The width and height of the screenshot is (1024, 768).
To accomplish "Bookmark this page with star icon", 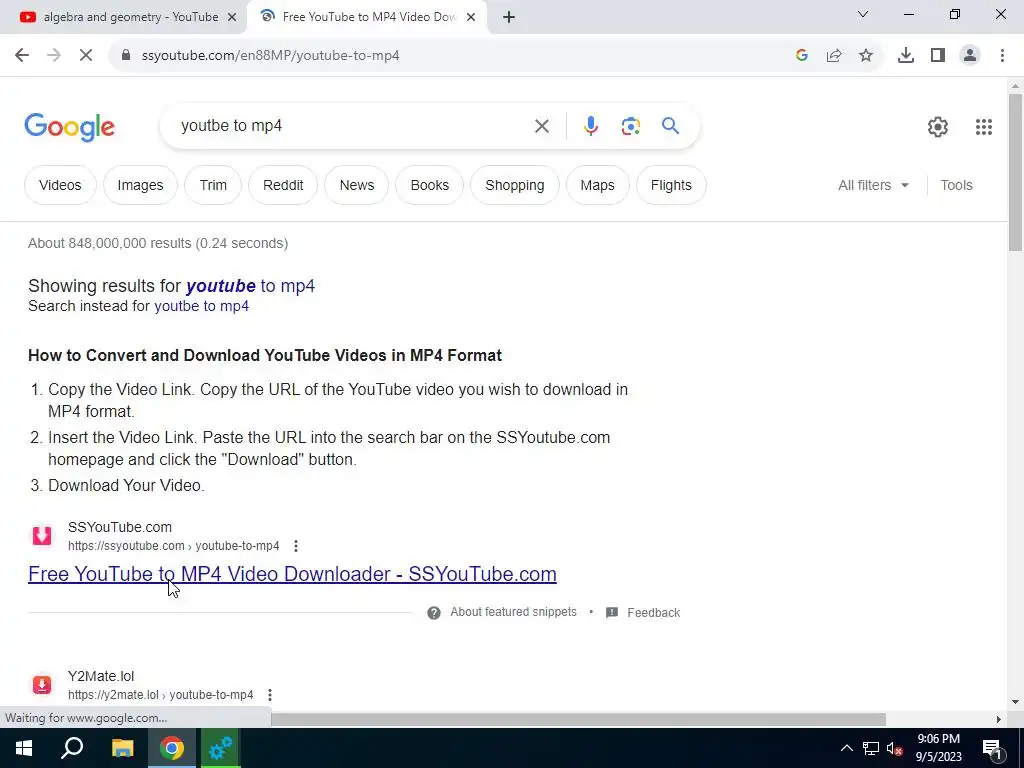I will [x=866, y=56].
